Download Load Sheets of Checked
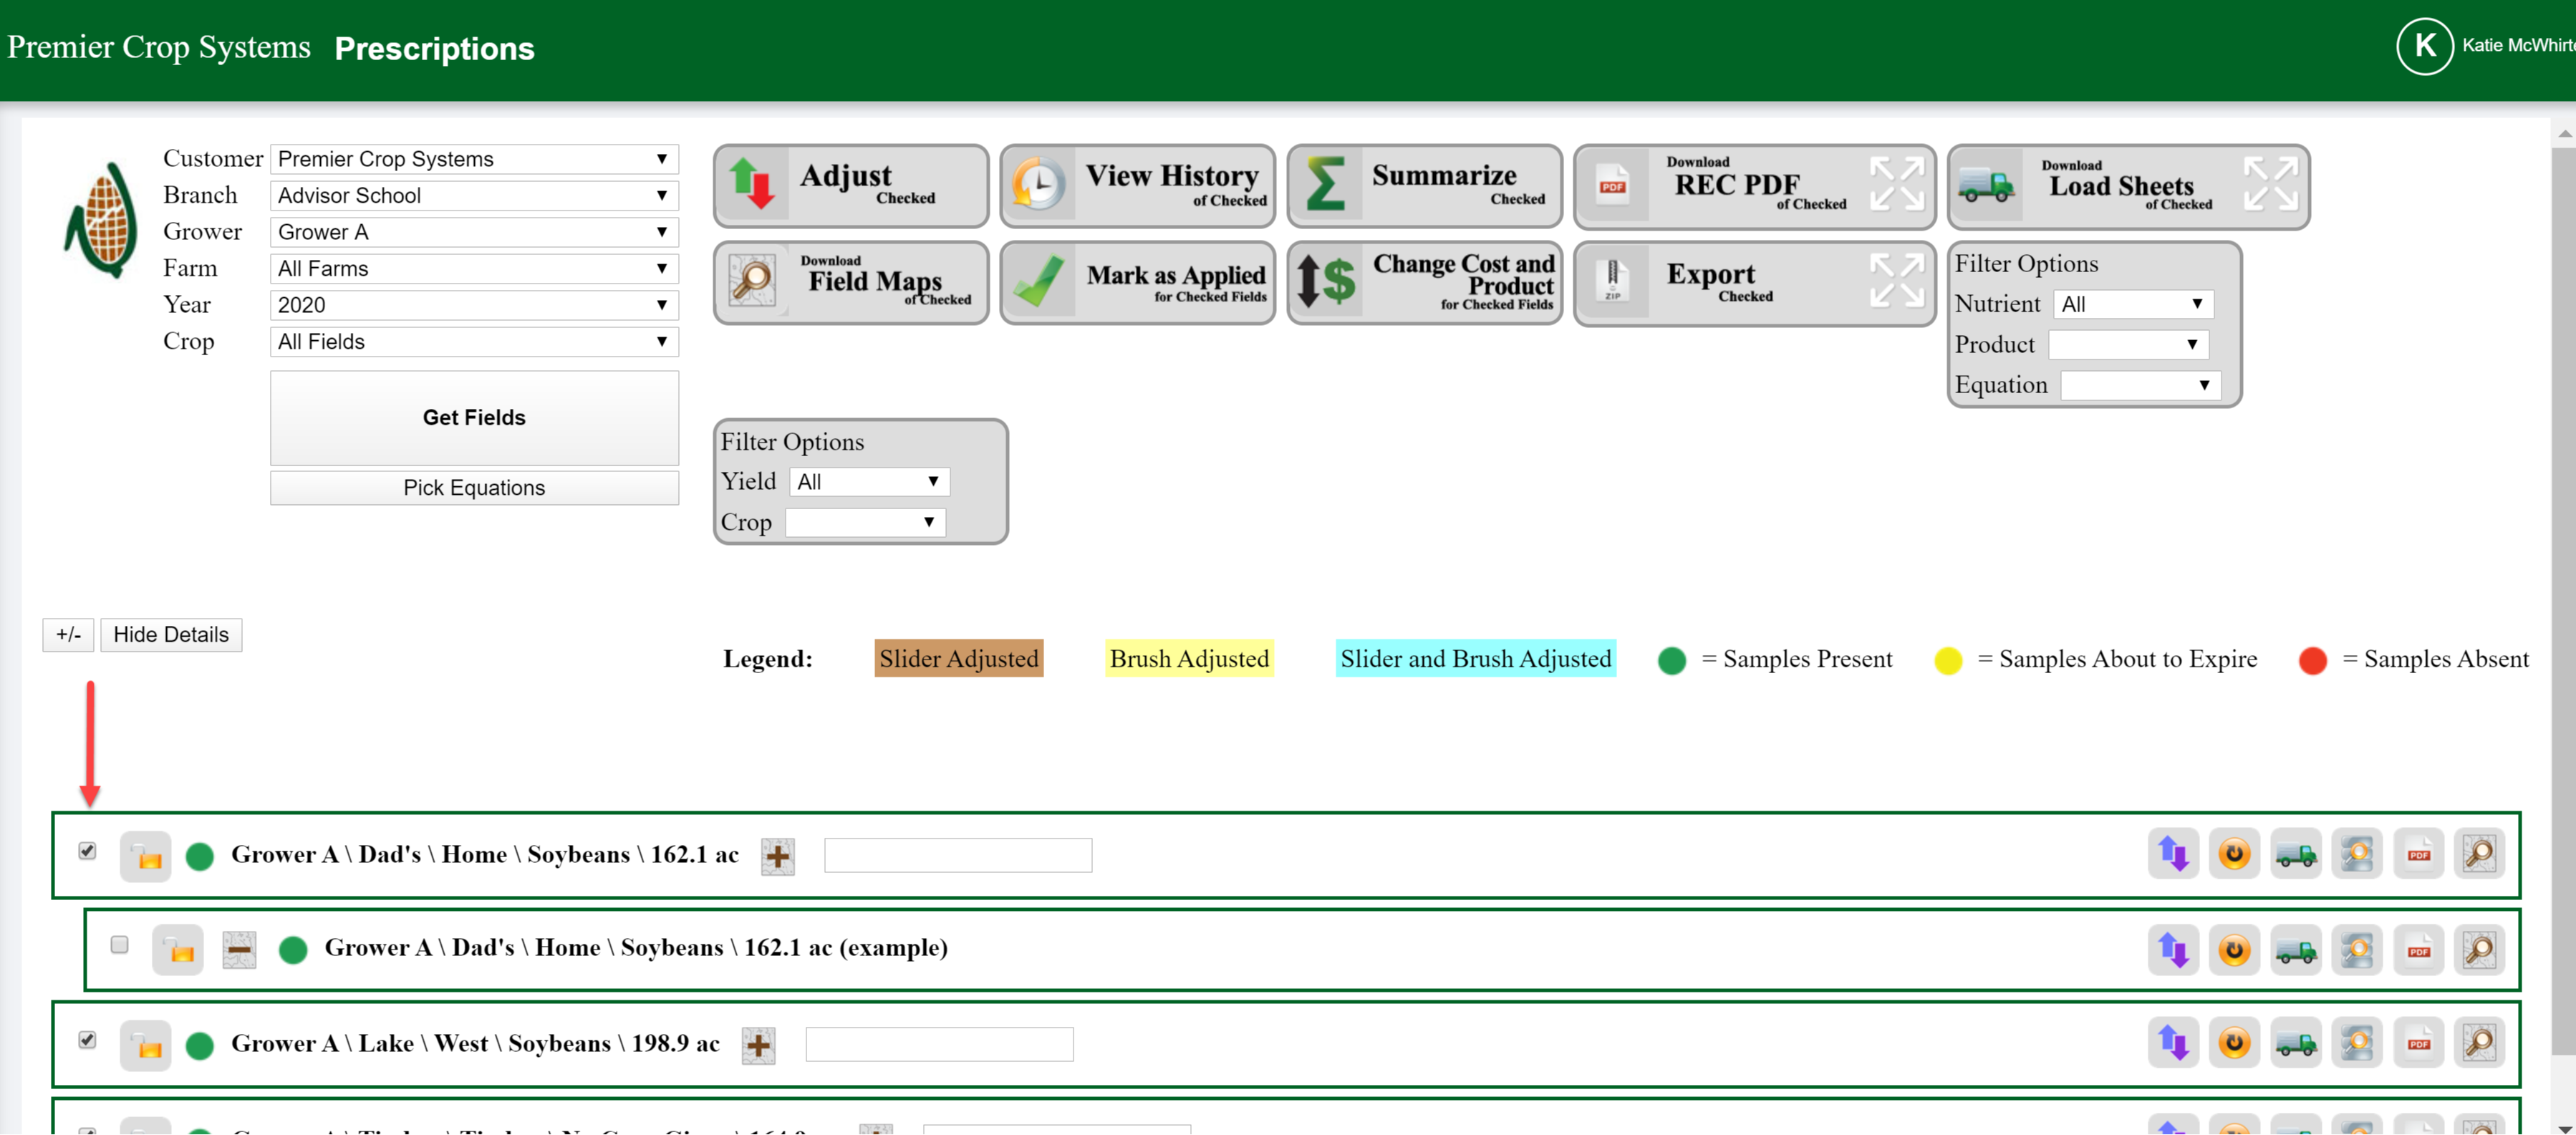This screenshot has width=2576, height=1135. coord(2127,186)
